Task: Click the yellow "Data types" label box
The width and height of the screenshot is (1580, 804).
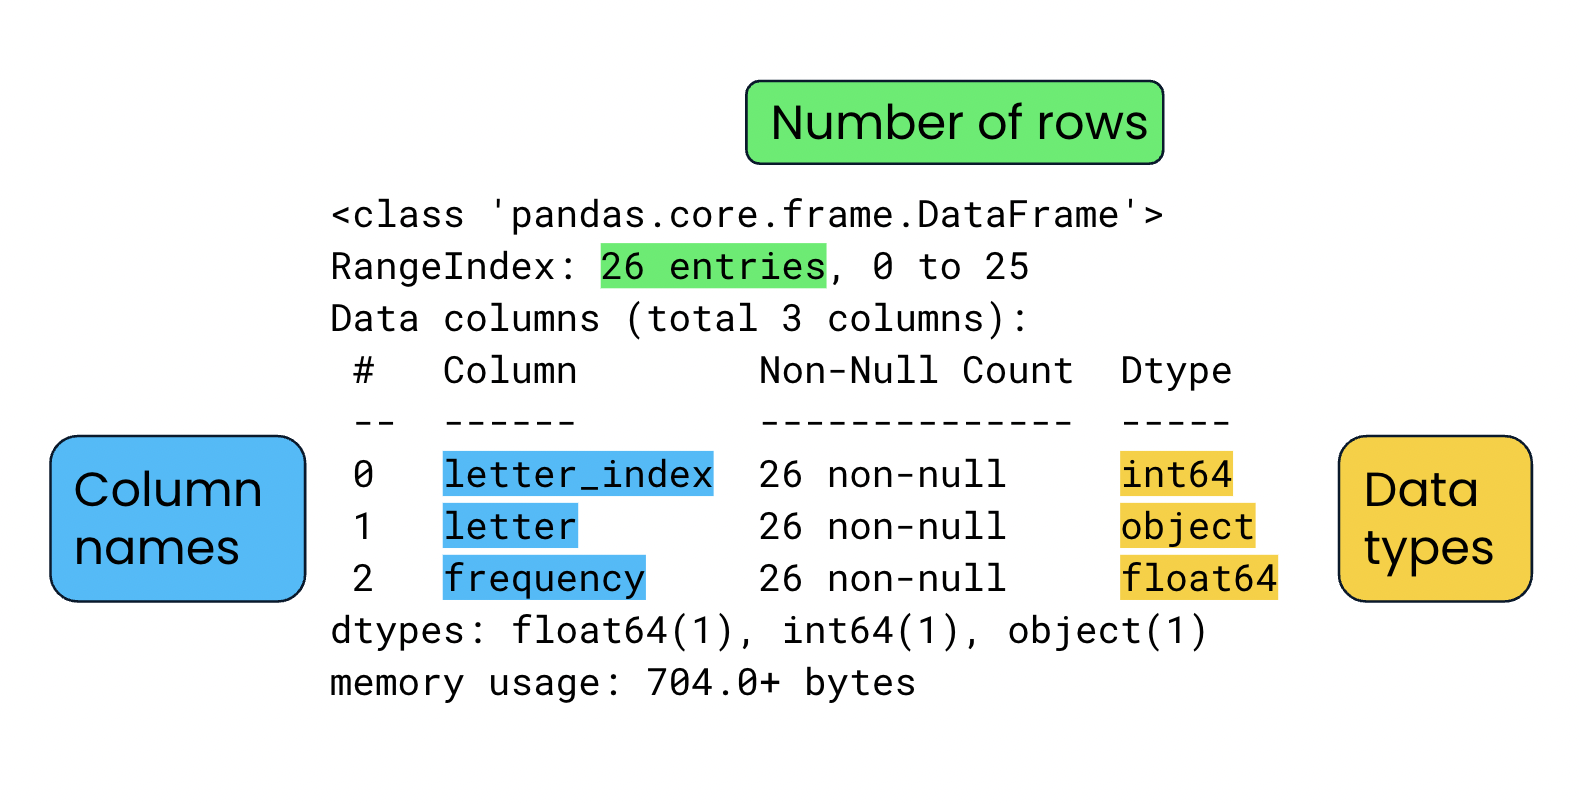Action: pos(1434,518)
